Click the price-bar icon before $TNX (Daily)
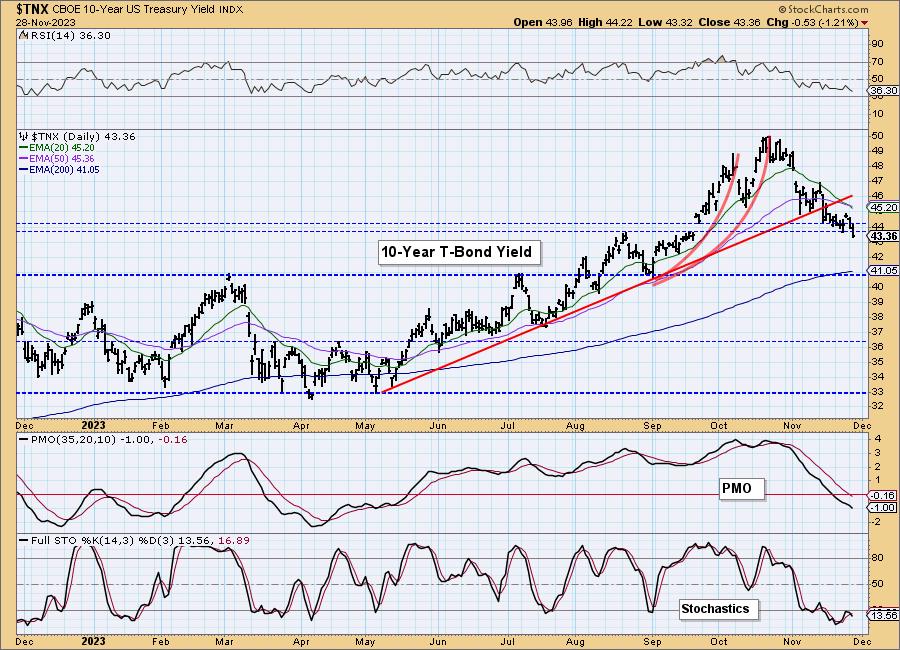The height and width of the screenshot is (650, 900). point(24,137)
